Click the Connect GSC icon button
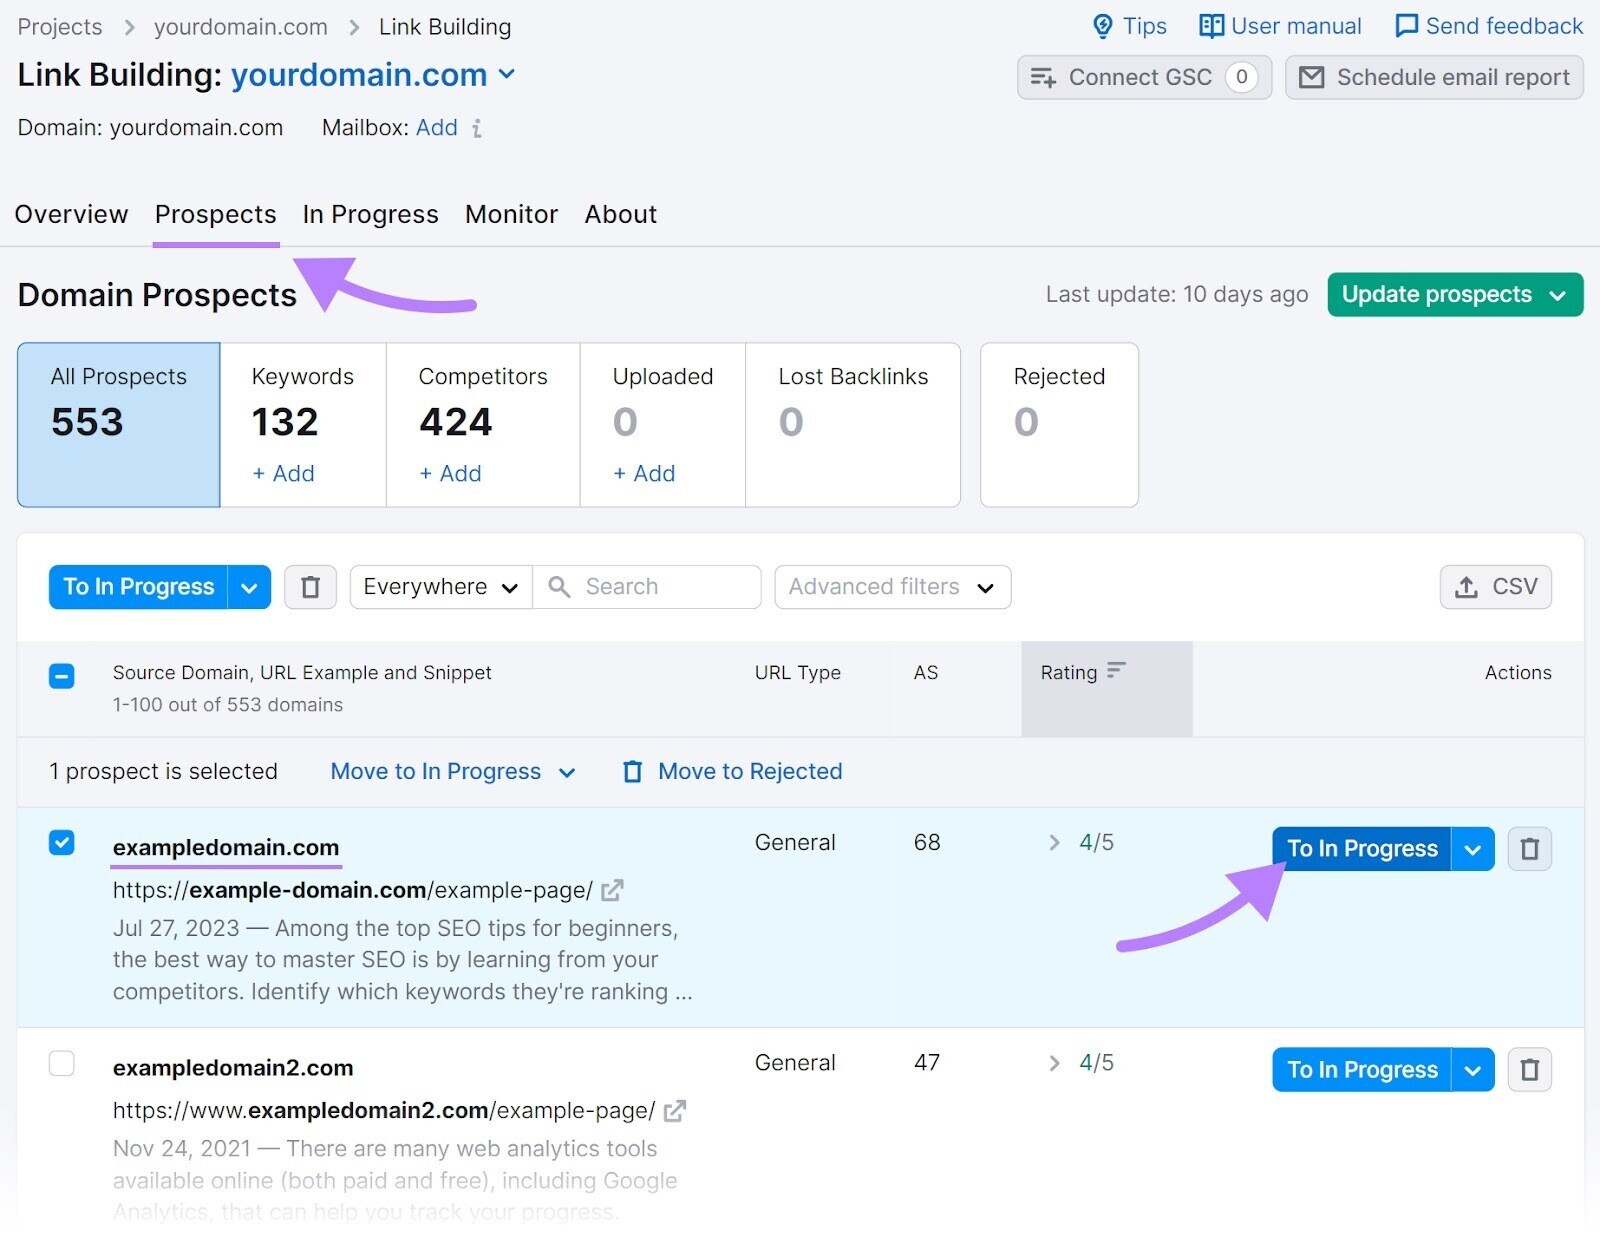 click(x=1041, y=77)
